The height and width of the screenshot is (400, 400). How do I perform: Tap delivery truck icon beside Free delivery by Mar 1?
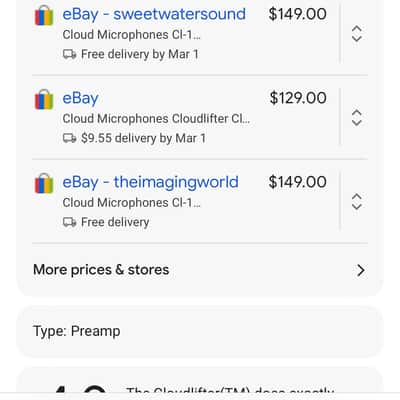tap(69, 54)
